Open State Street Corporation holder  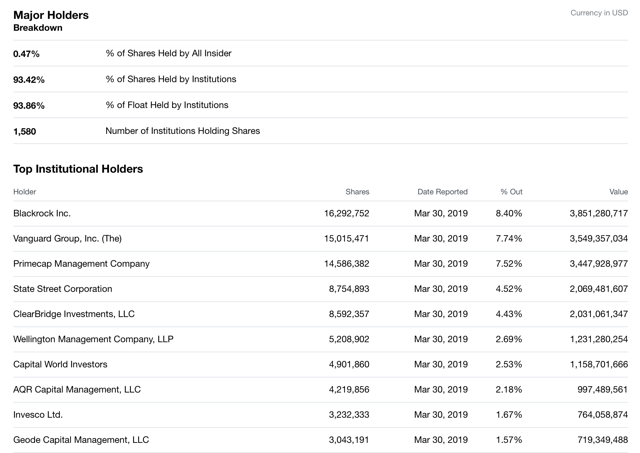(62, 289)
